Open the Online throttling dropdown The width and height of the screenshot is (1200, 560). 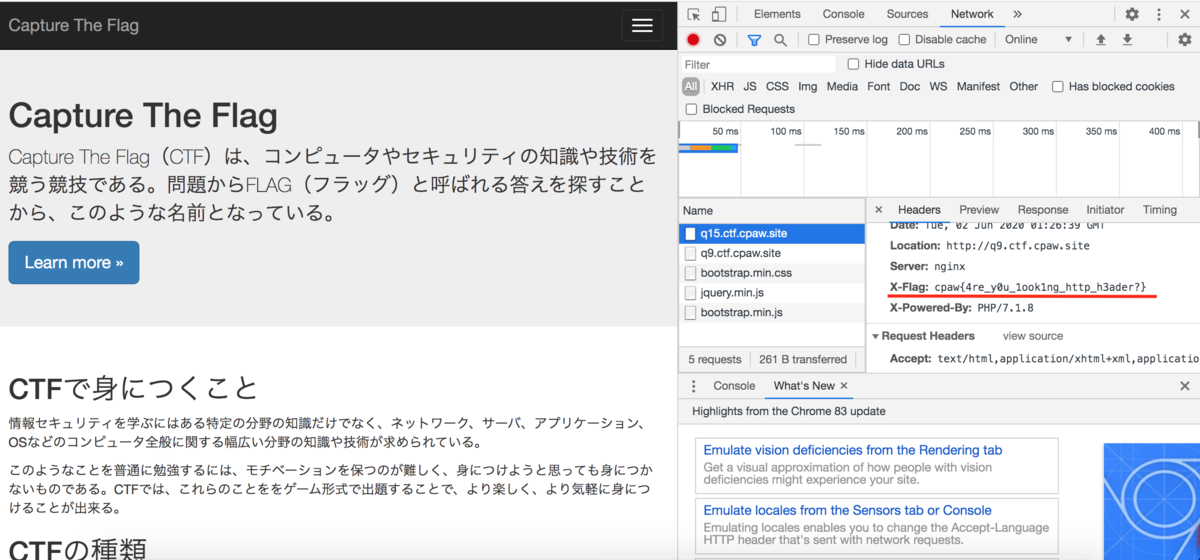(1038, 40)
